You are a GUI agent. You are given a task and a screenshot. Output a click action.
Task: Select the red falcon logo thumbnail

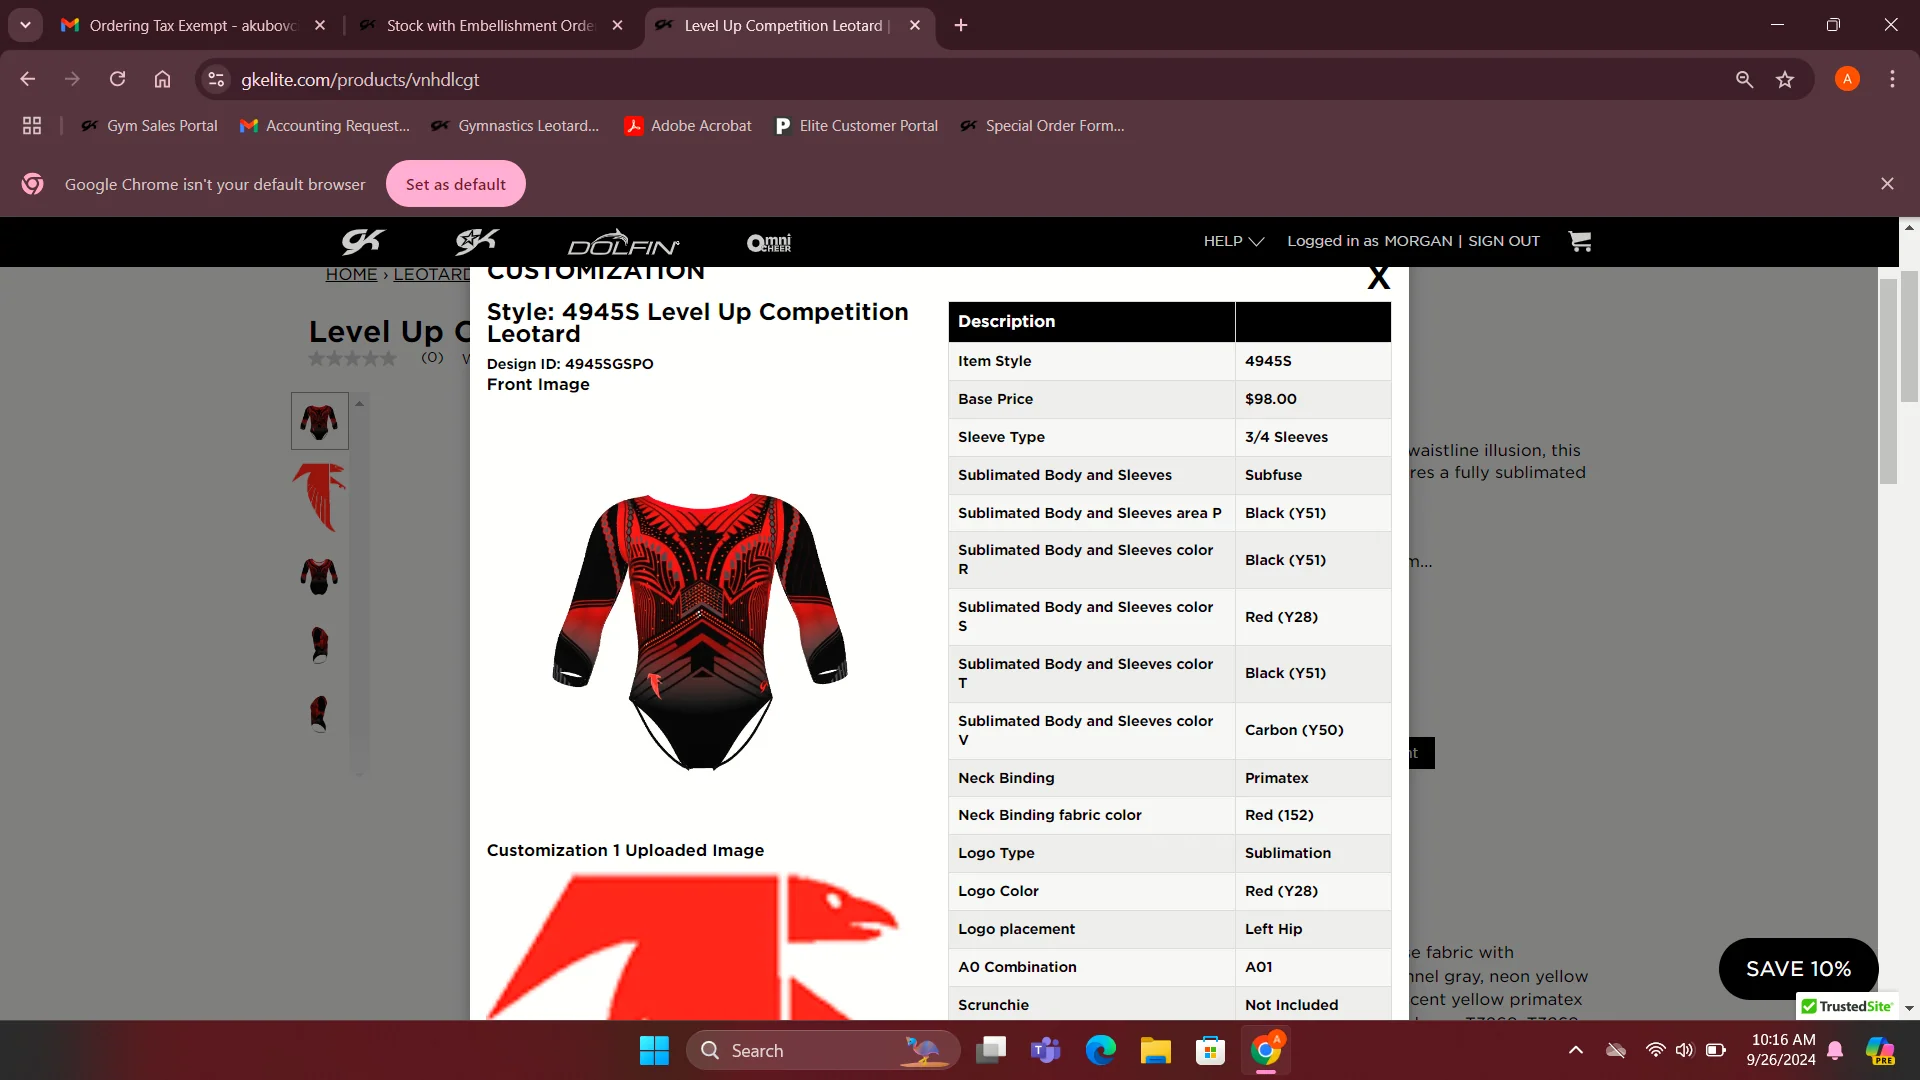pyautogui.click(x=320, y=497)
